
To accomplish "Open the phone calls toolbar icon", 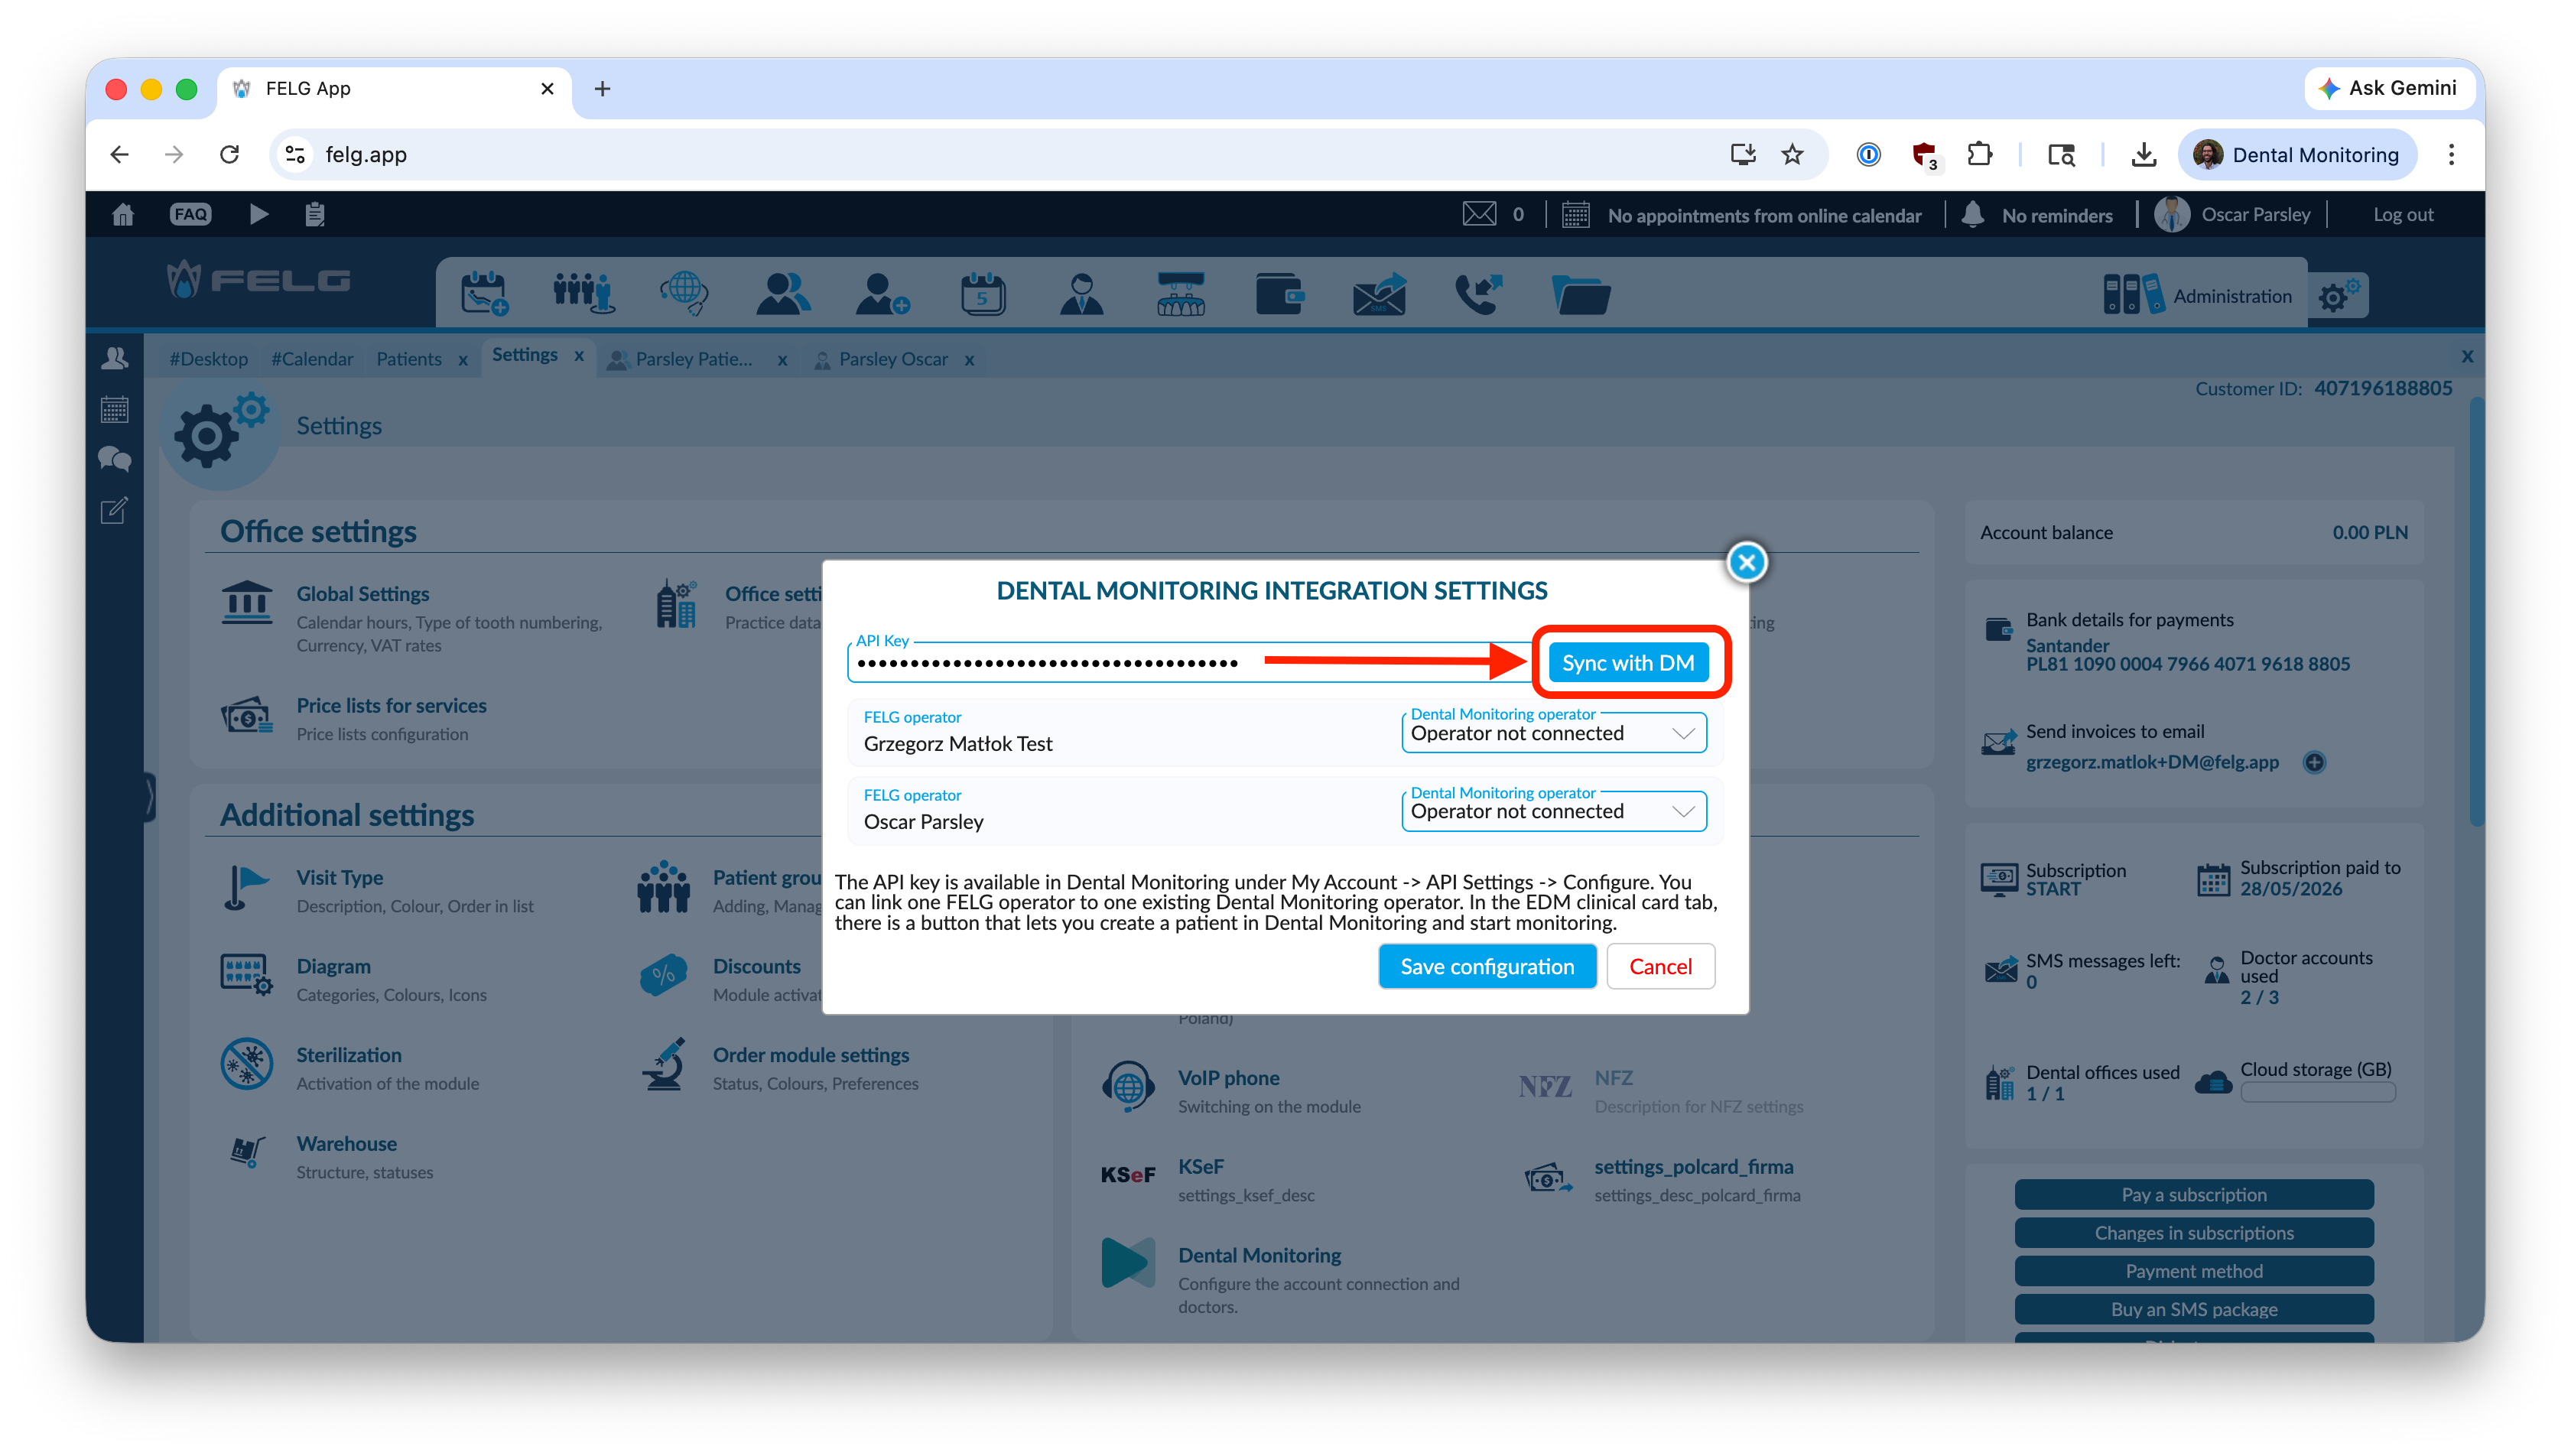I will click(x=1479, y=294).
